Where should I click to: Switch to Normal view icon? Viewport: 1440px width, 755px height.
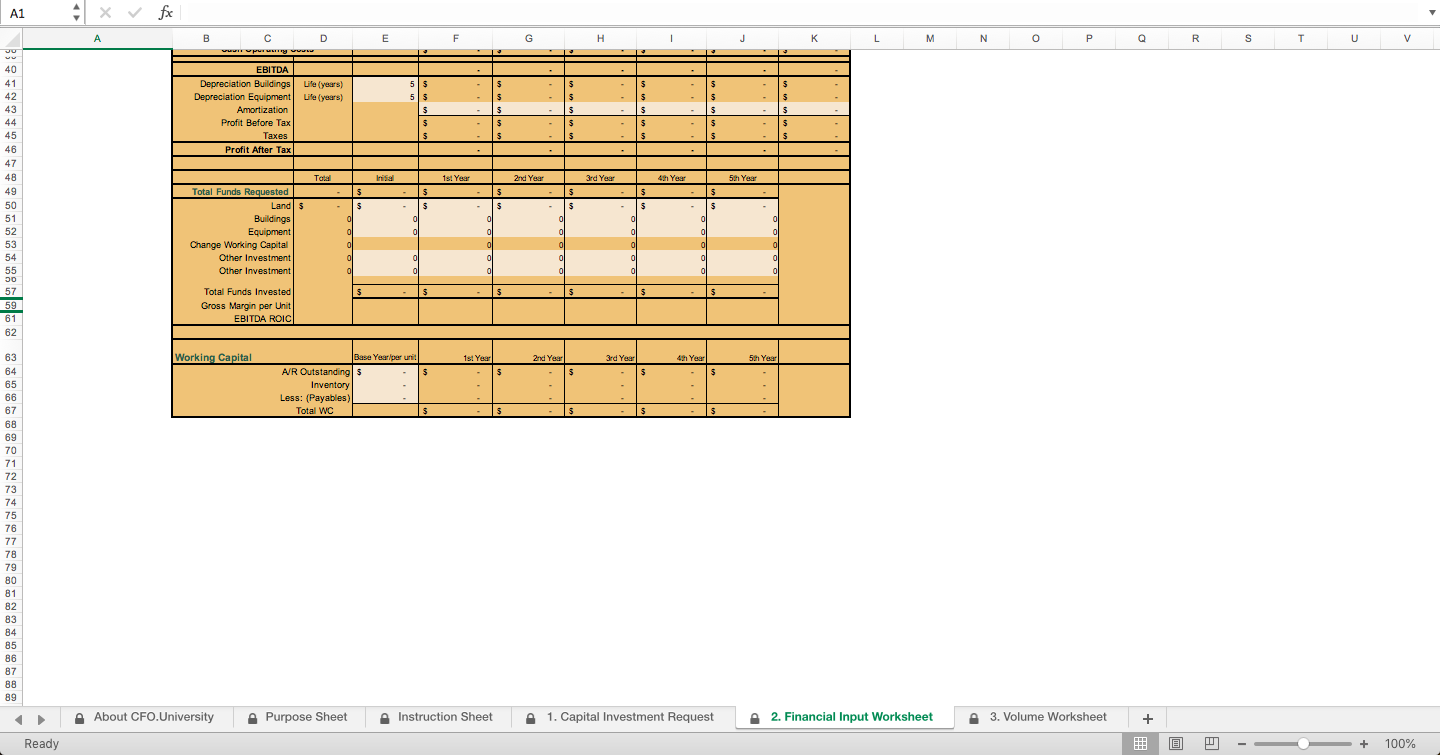[x=1139, y=743]
